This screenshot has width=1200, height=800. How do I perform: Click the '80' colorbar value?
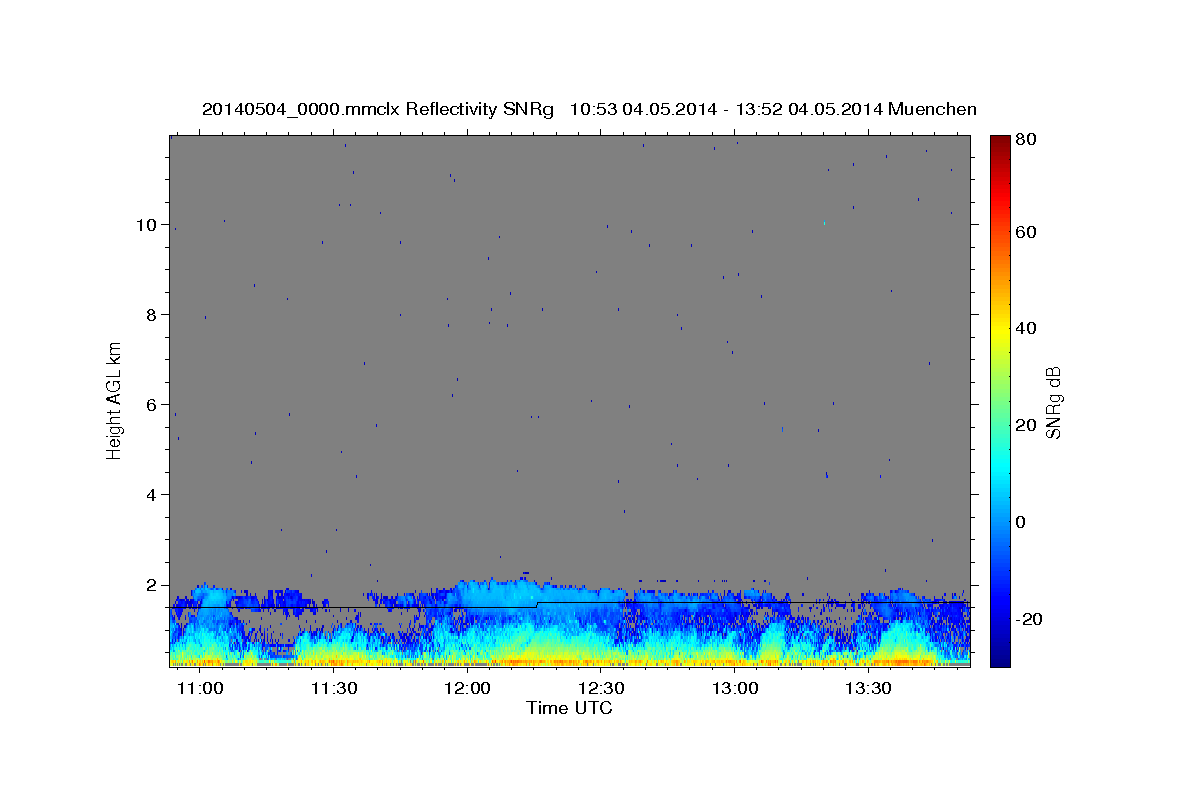coord(1027,141)
